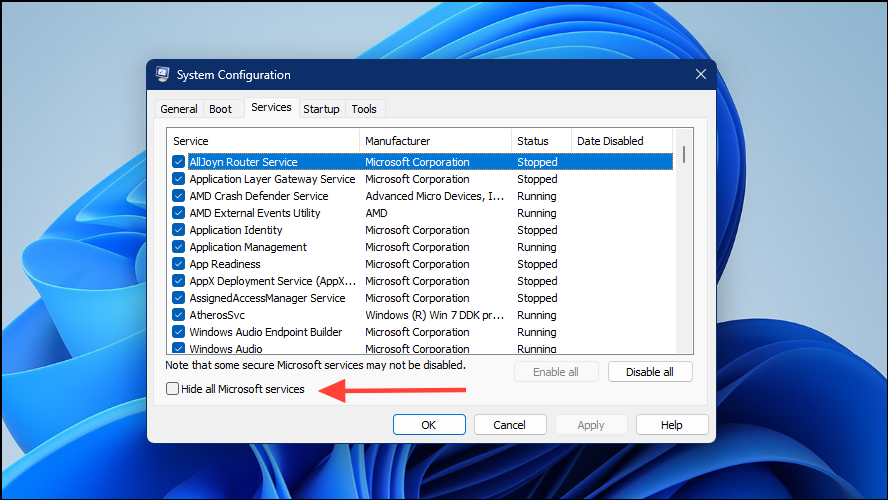888x500 pixels.
Task: Select the AllJoyn Router Service row text
Action: point(244,162)
